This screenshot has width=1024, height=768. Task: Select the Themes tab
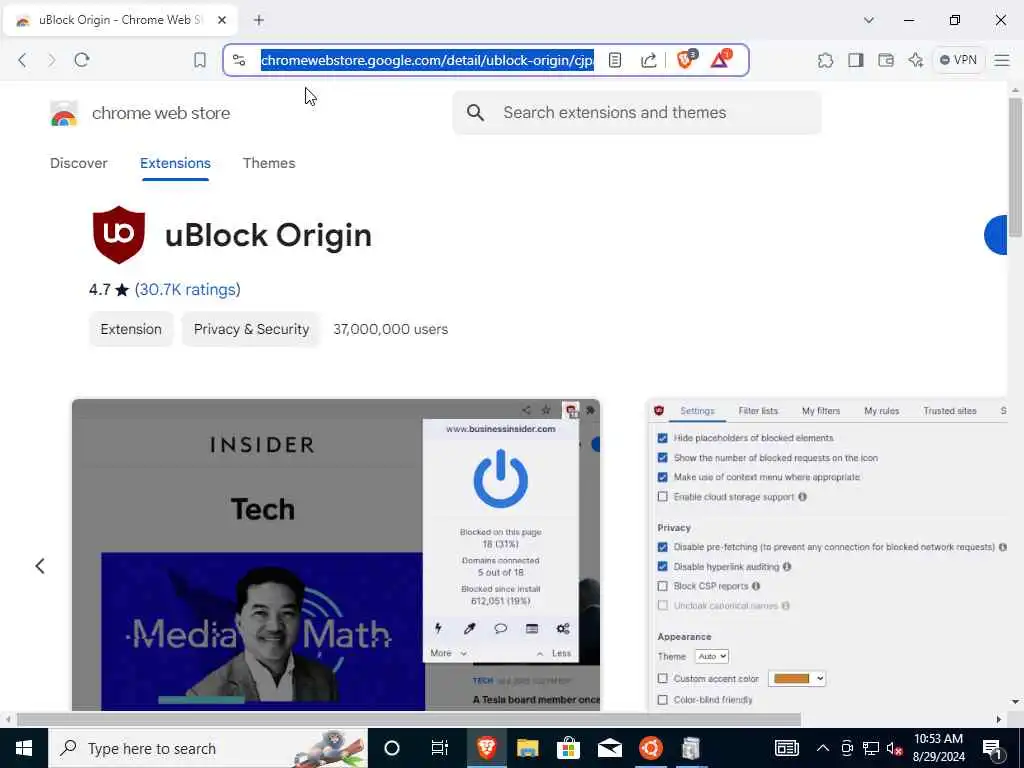(x=269, y=163)
